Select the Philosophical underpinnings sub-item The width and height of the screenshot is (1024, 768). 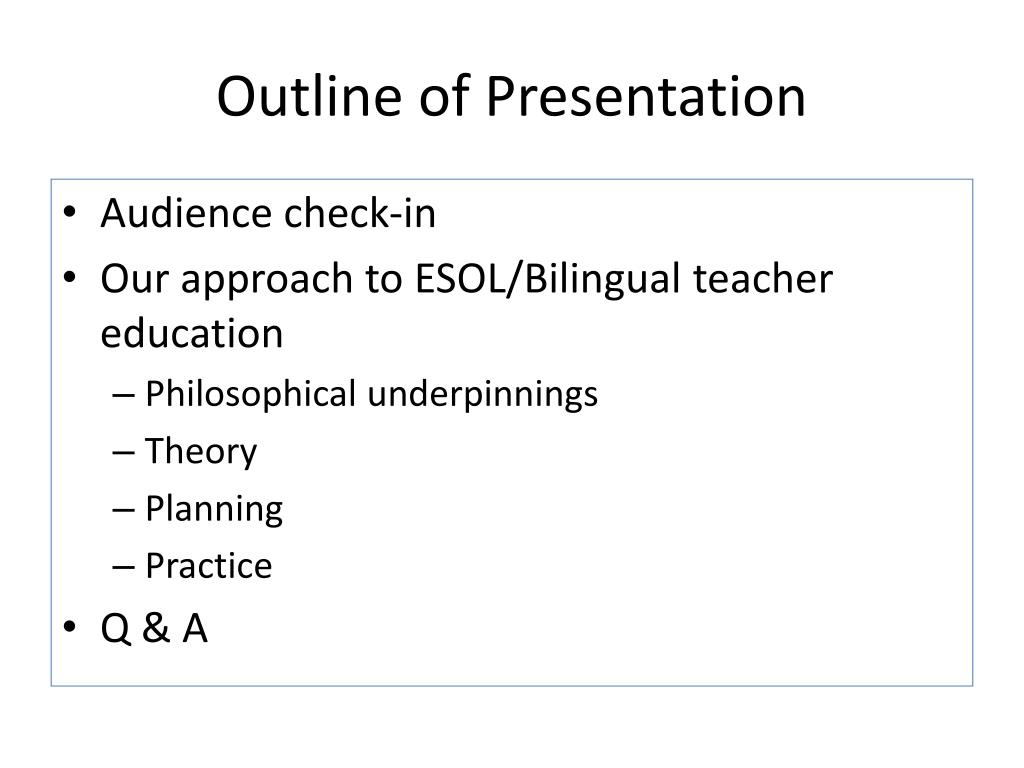pos(372,394)
